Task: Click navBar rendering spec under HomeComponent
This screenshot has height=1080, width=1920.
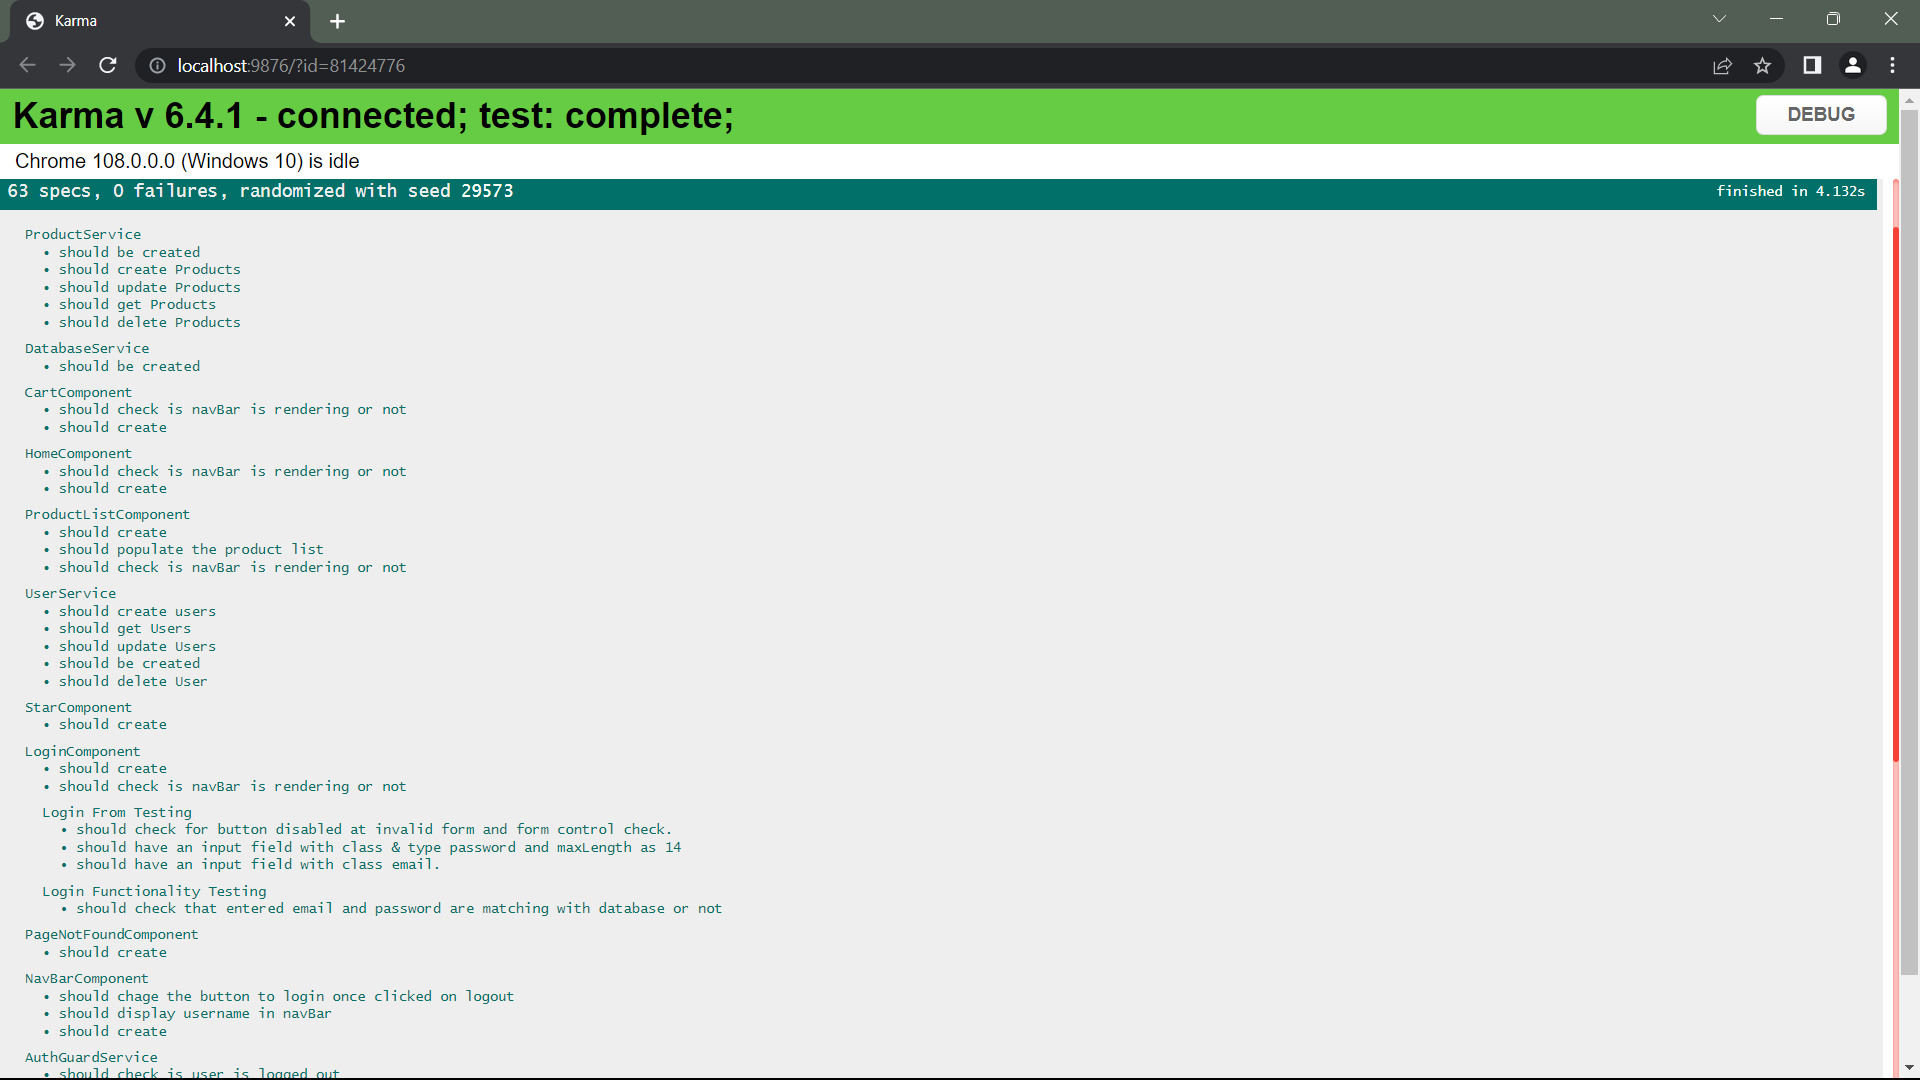Action: pyautogui.click(x=232, y=471)
